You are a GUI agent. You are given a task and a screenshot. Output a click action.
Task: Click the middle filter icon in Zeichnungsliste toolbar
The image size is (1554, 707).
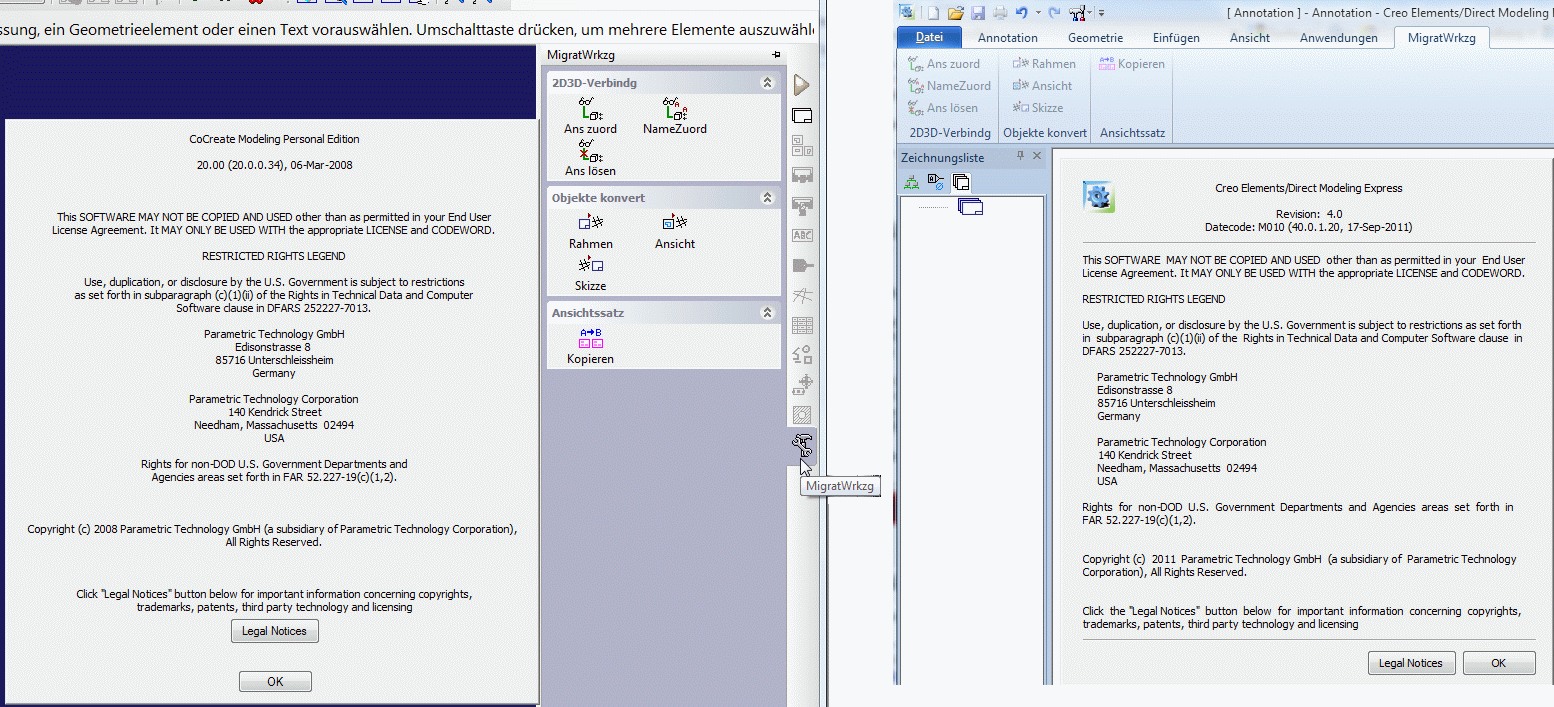coord(936,182)
